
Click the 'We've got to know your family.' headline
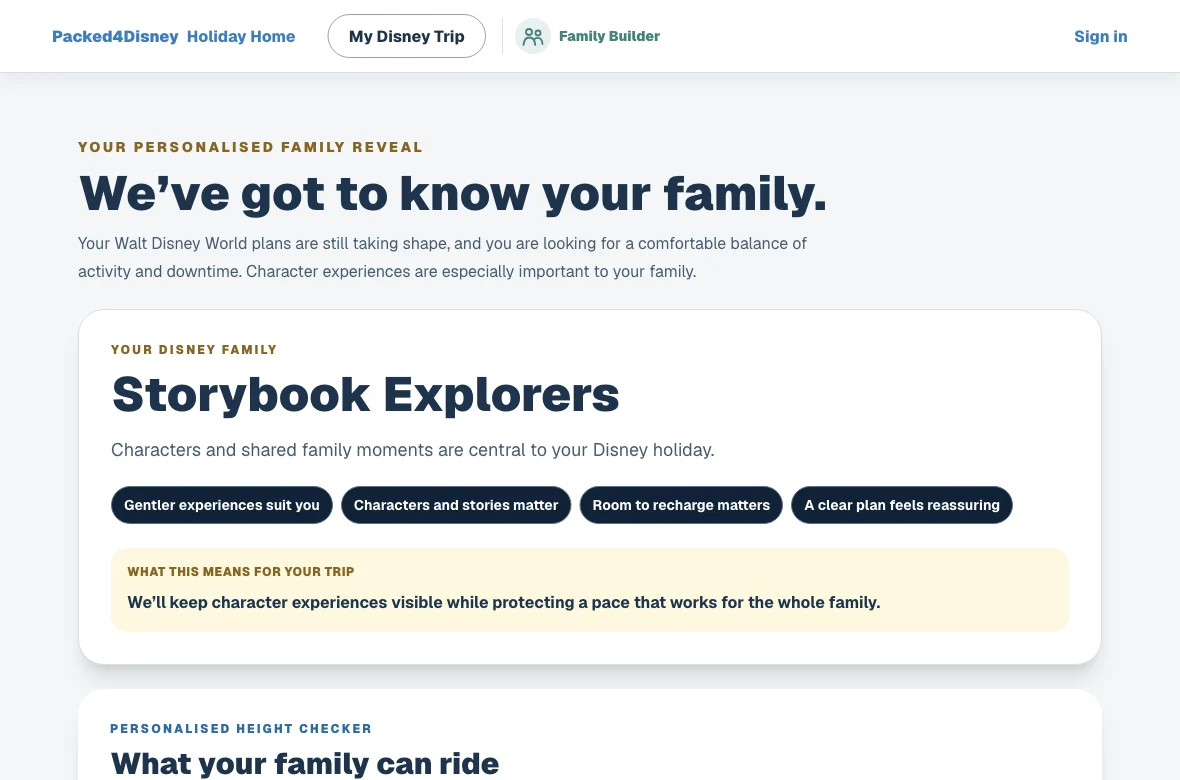(x=452, y=193)
